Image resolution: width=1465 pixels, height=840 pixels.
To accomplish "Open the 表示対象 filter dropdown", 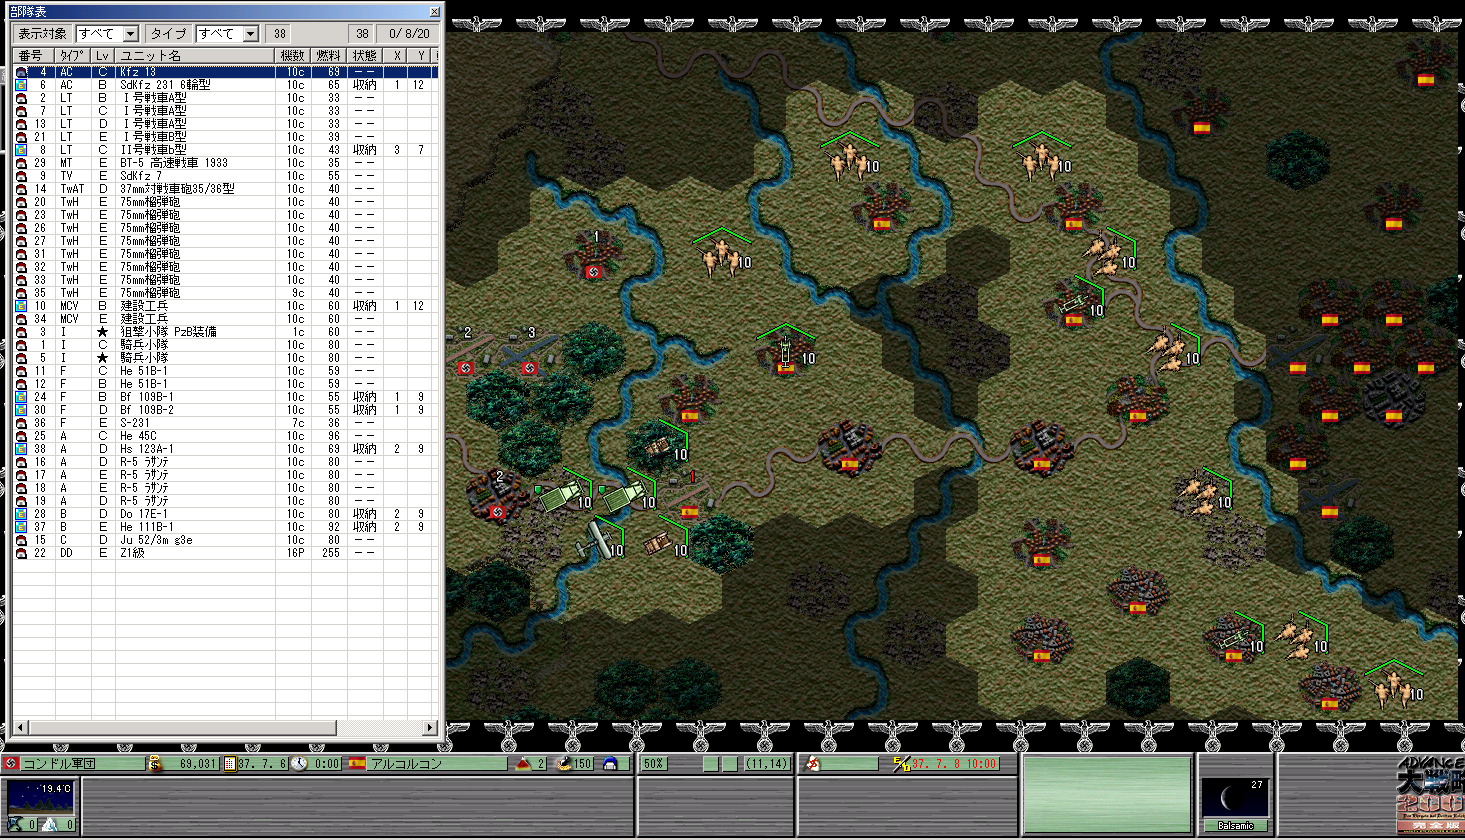I will point(107,33).
